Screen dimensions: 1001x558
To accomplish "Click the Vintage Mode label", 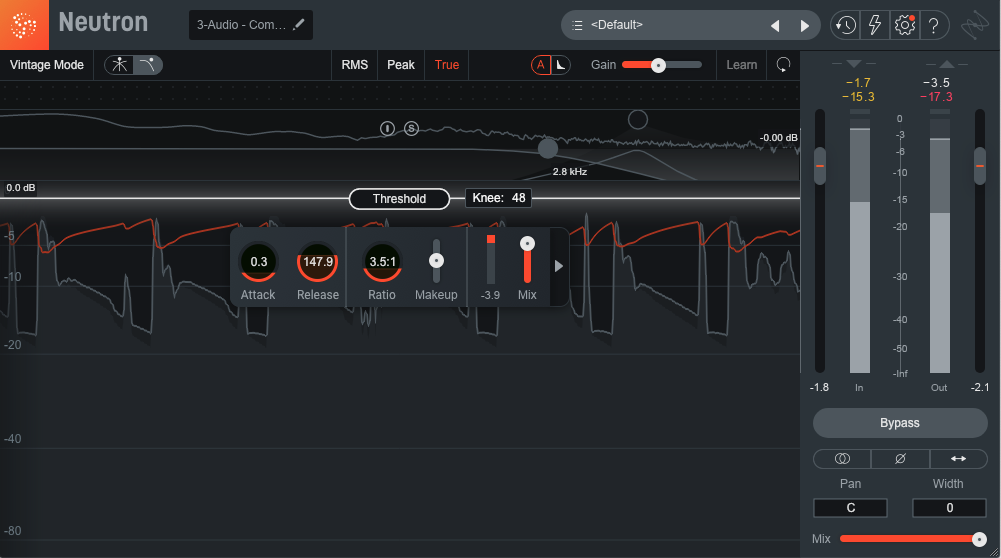I will pos(47,65).
